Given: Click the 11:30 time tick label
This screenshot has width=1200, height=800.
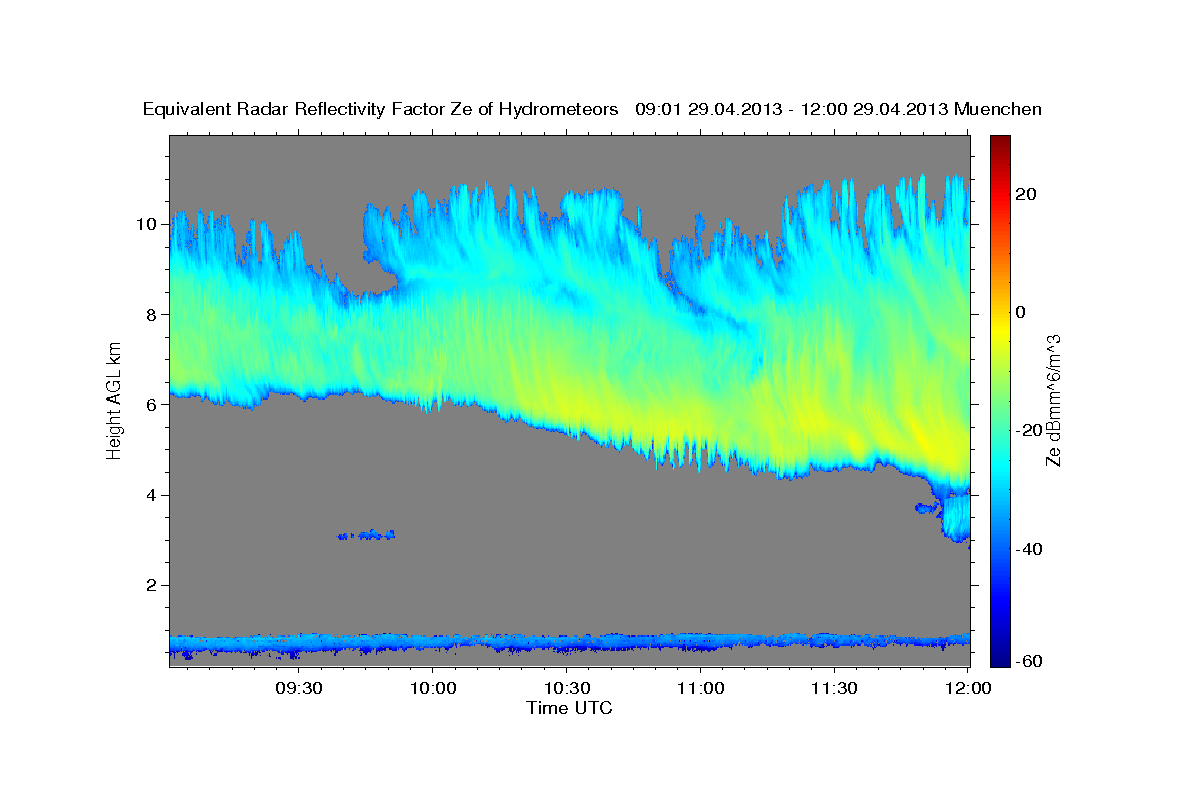Looking at the screenshot, I should coord(833,689).
